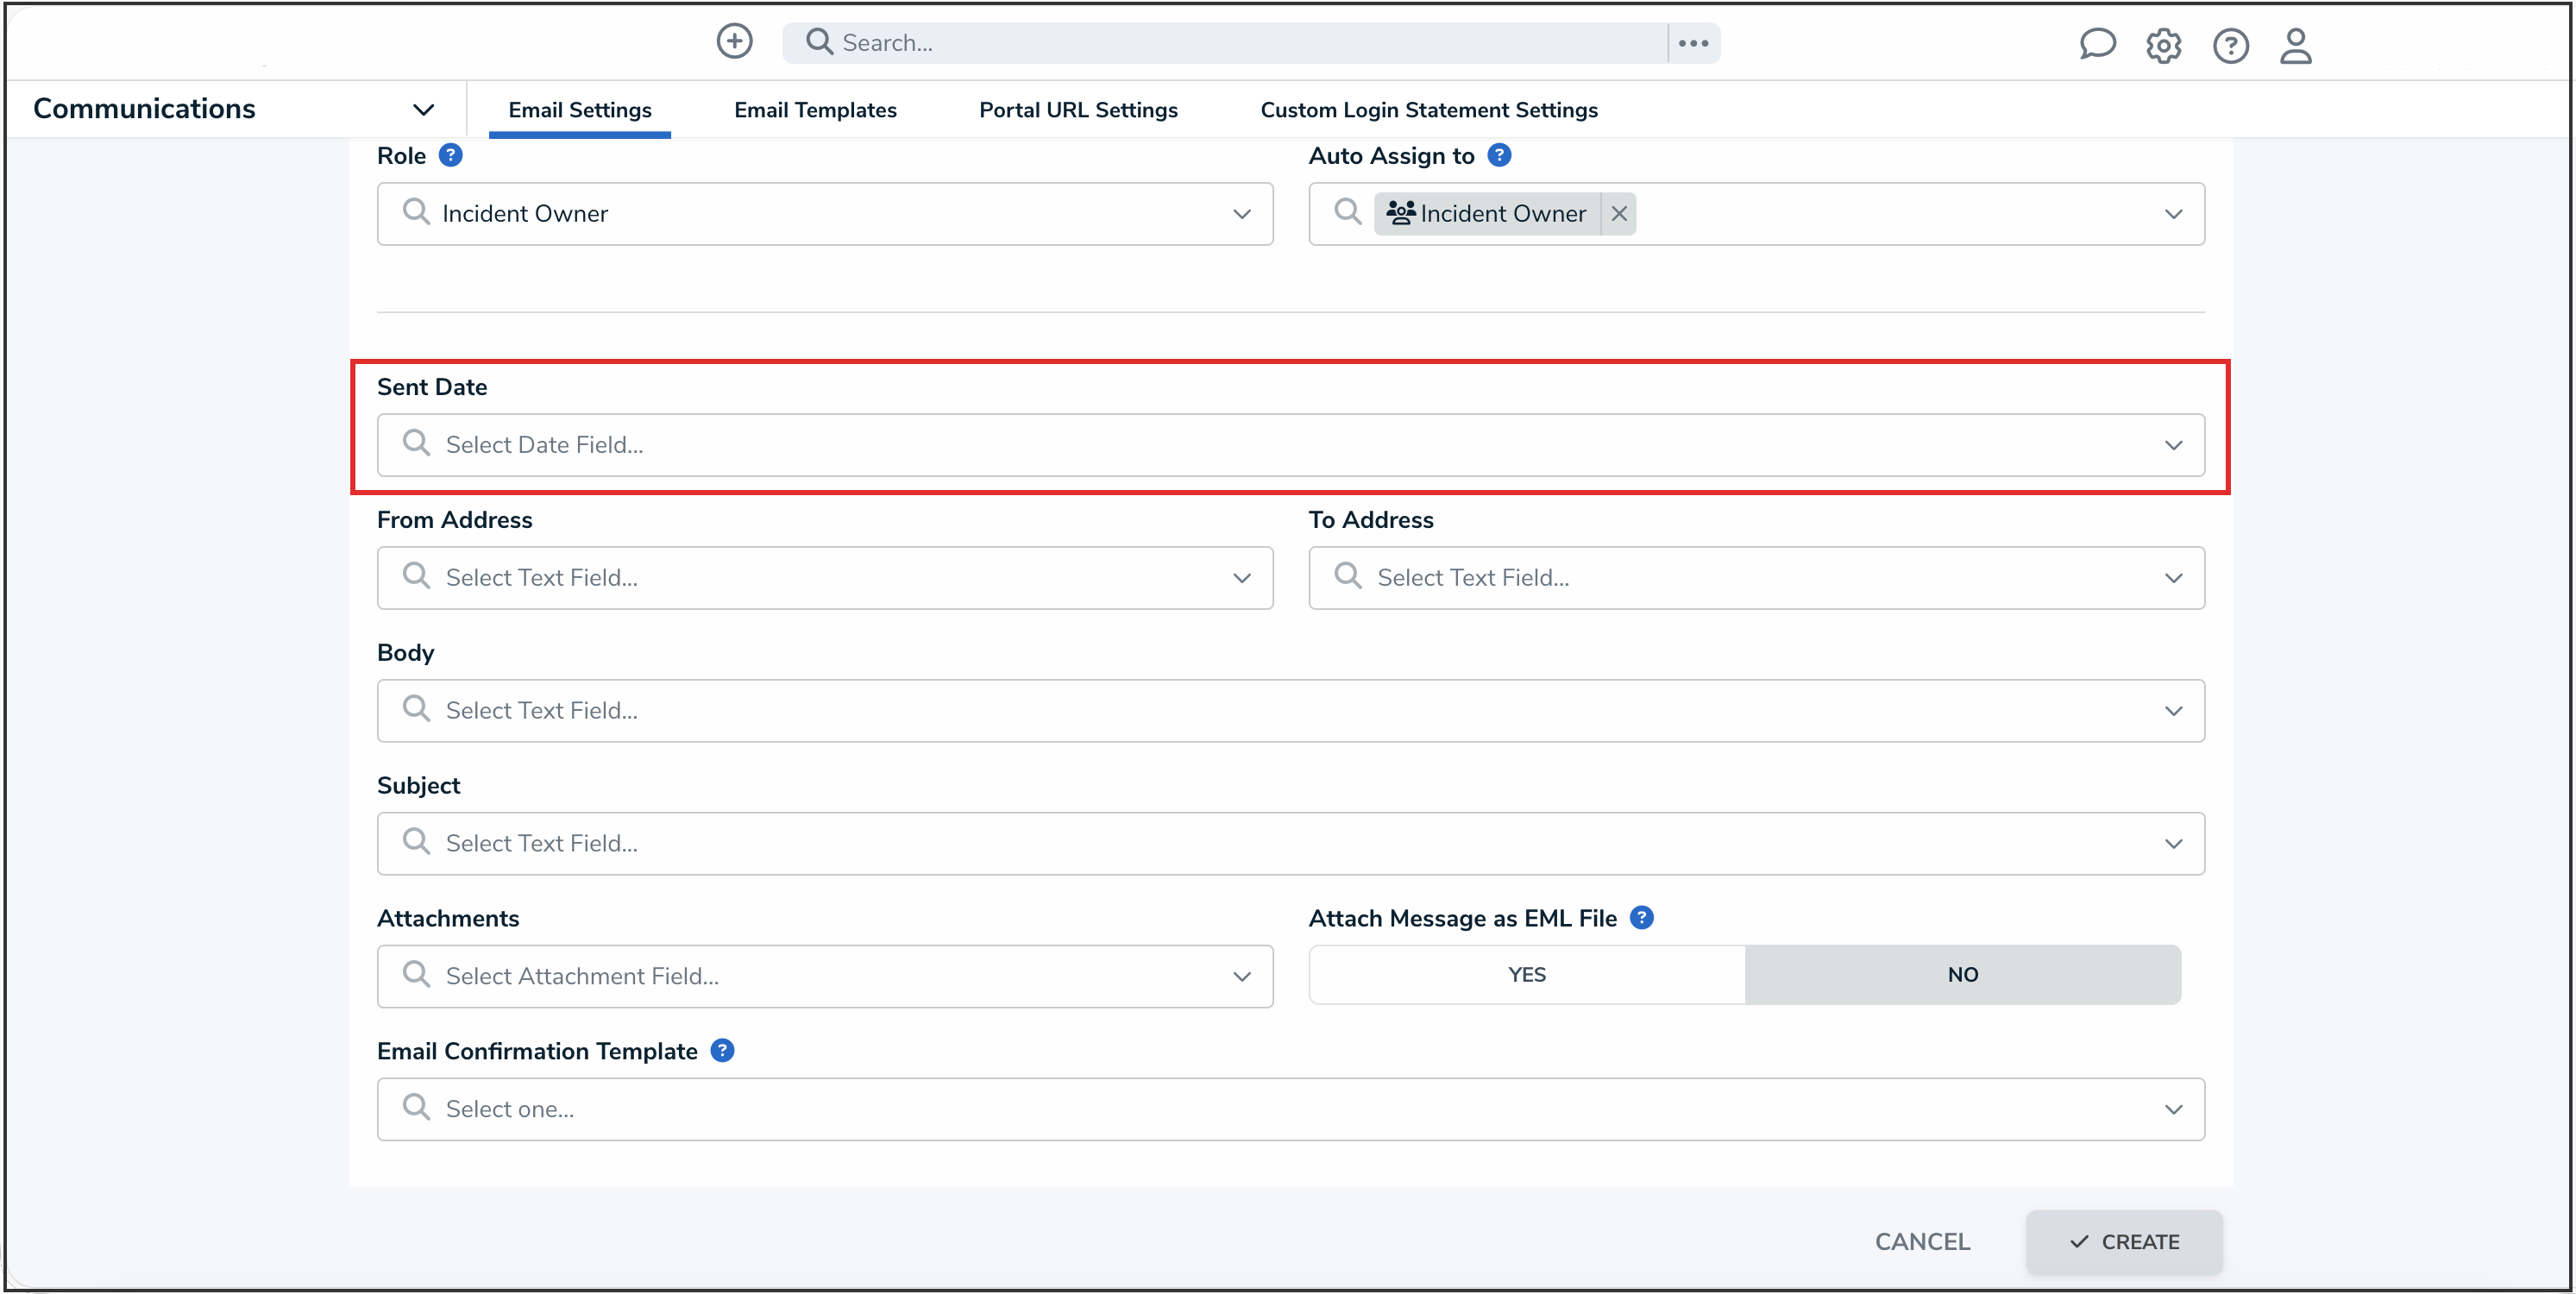Click the Attach Message as EML File help icon

pos(1641,917)
